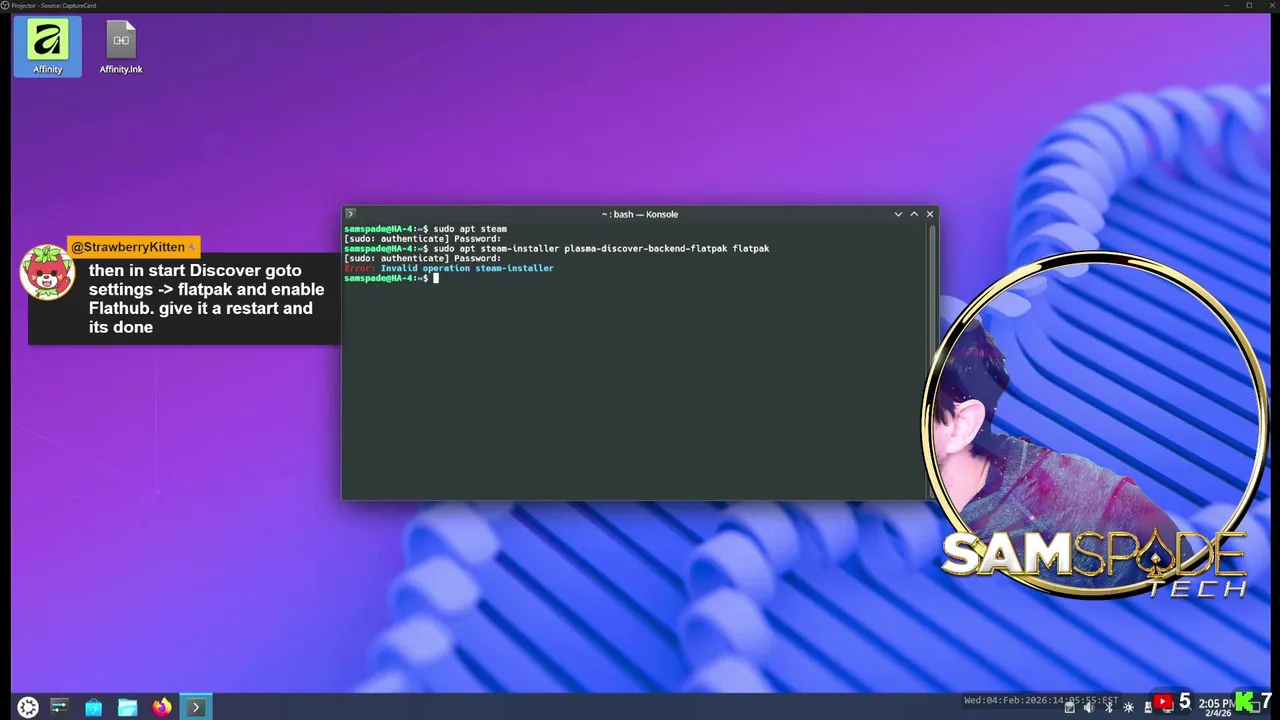Open brightness tray icon
The image size is (1280, 720).
pos(1129,707)
